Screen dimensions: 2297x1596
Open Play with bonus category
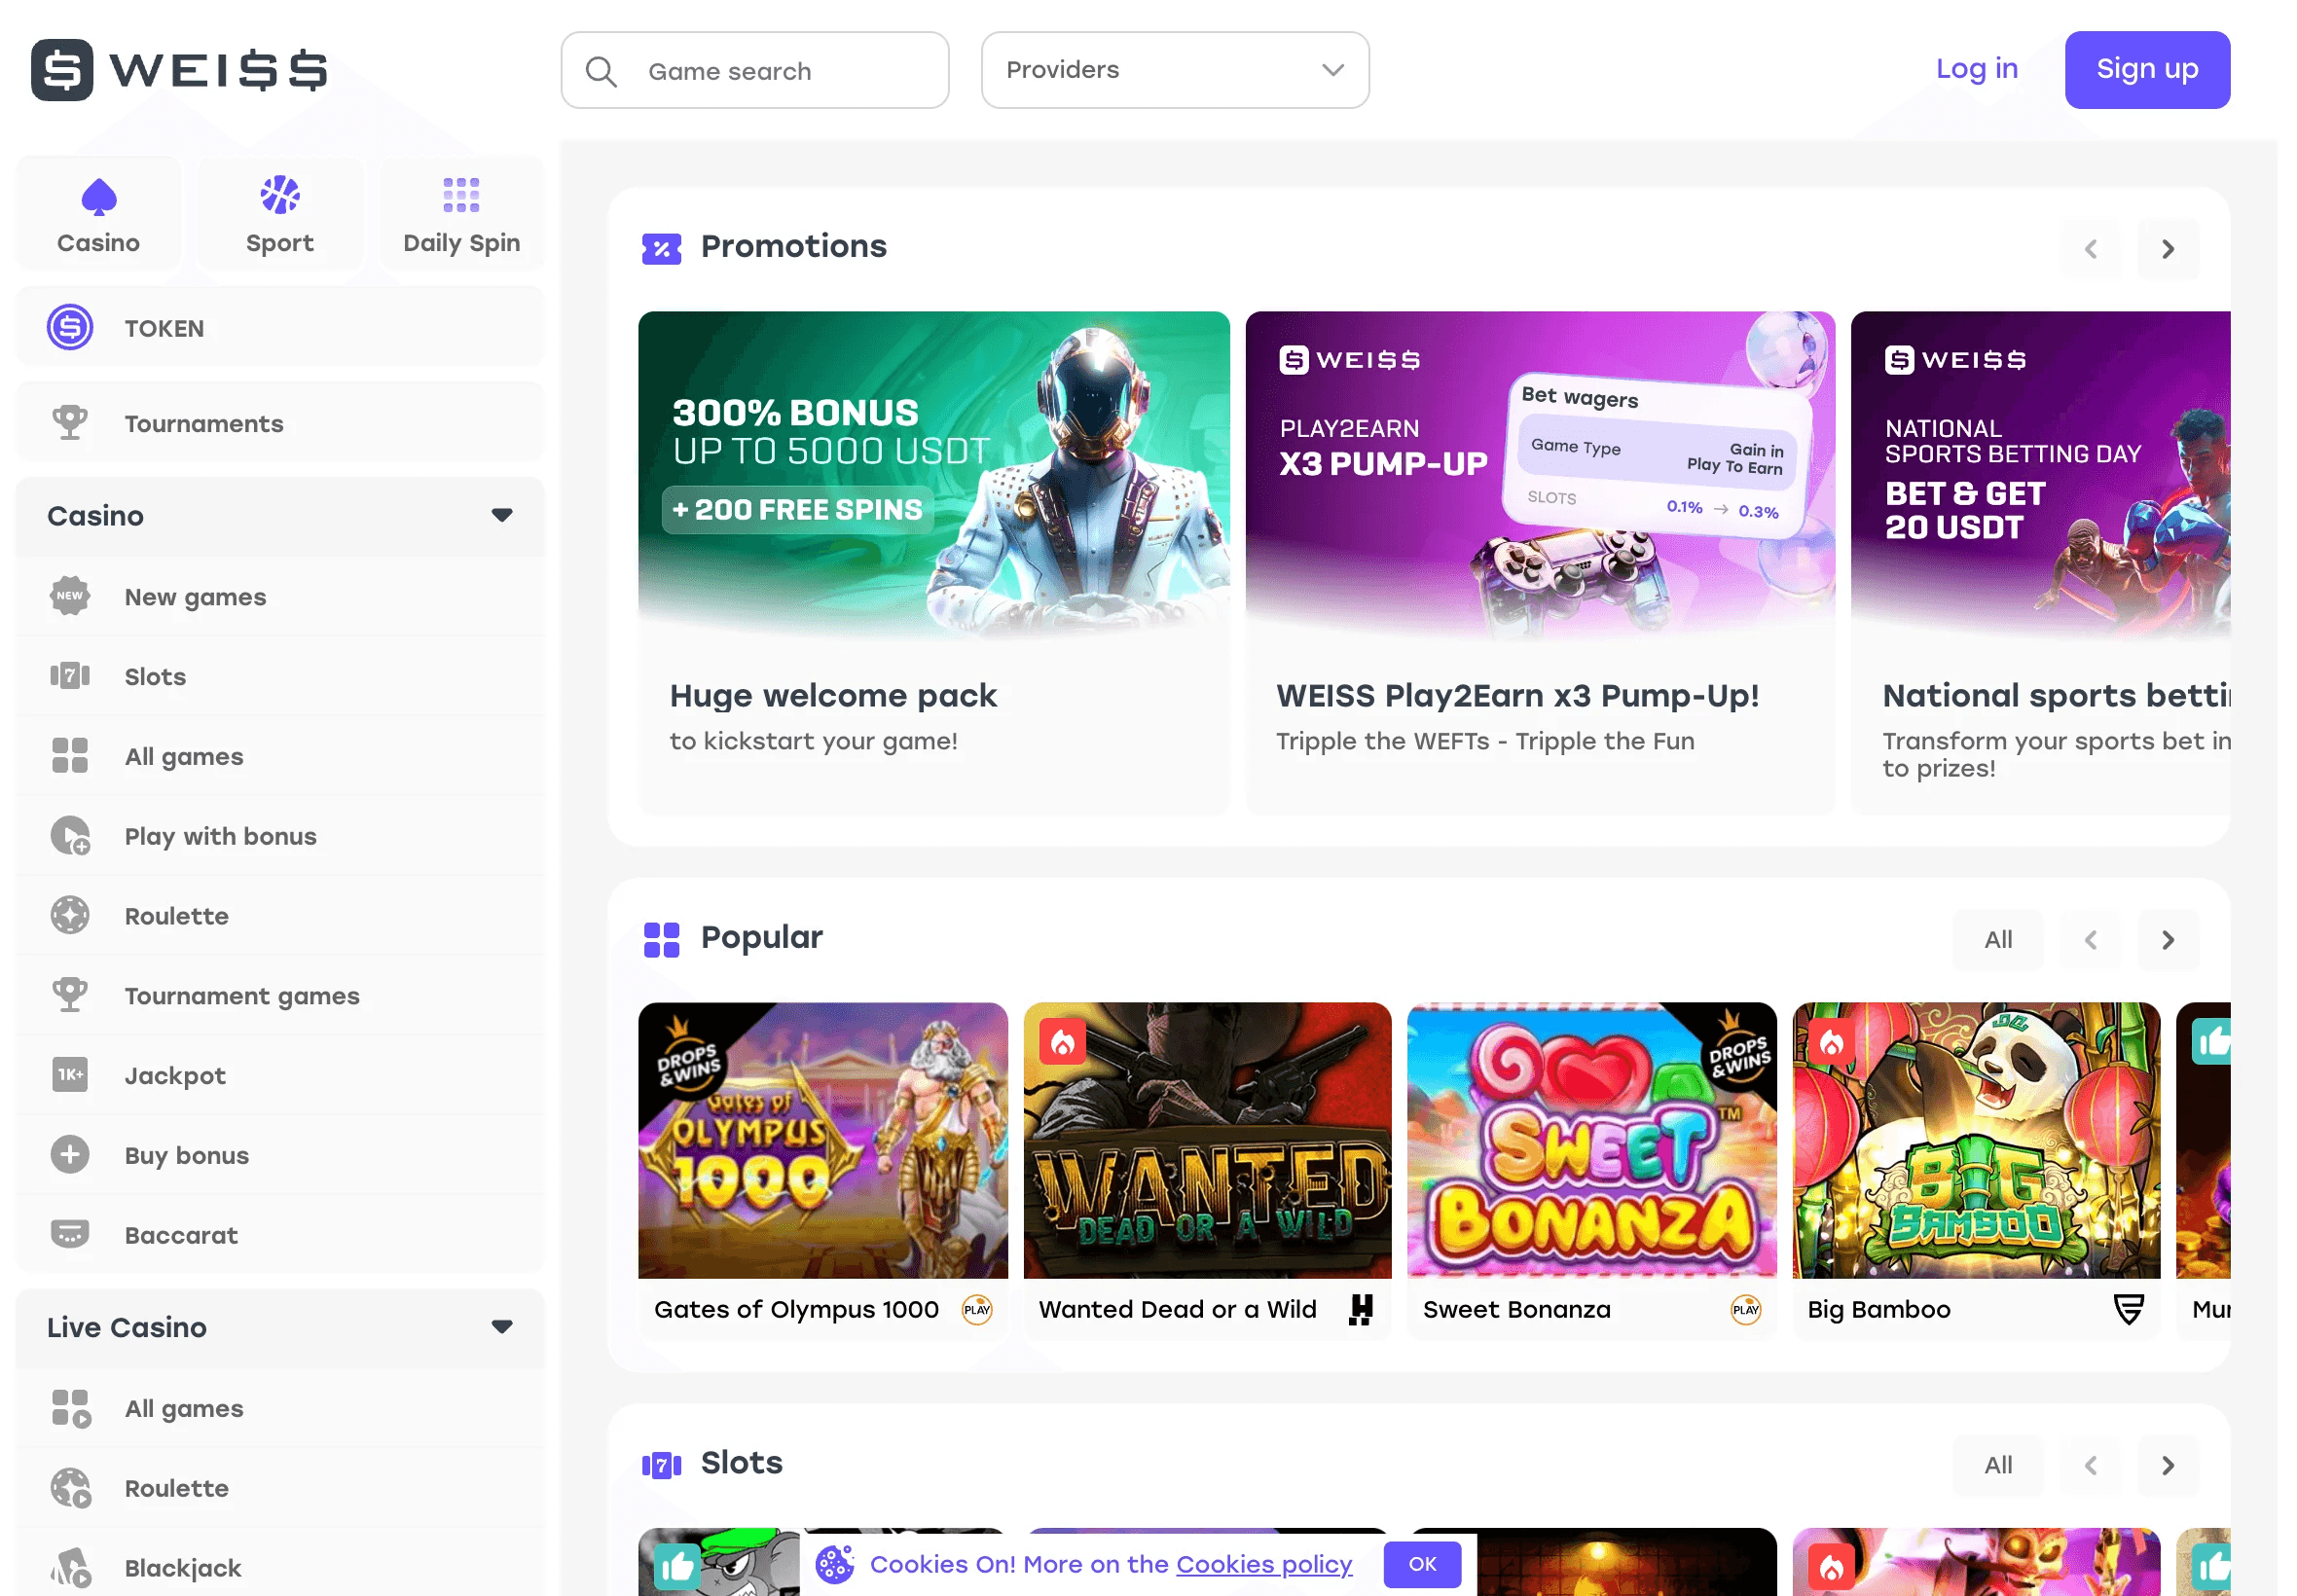pos(220,836)
